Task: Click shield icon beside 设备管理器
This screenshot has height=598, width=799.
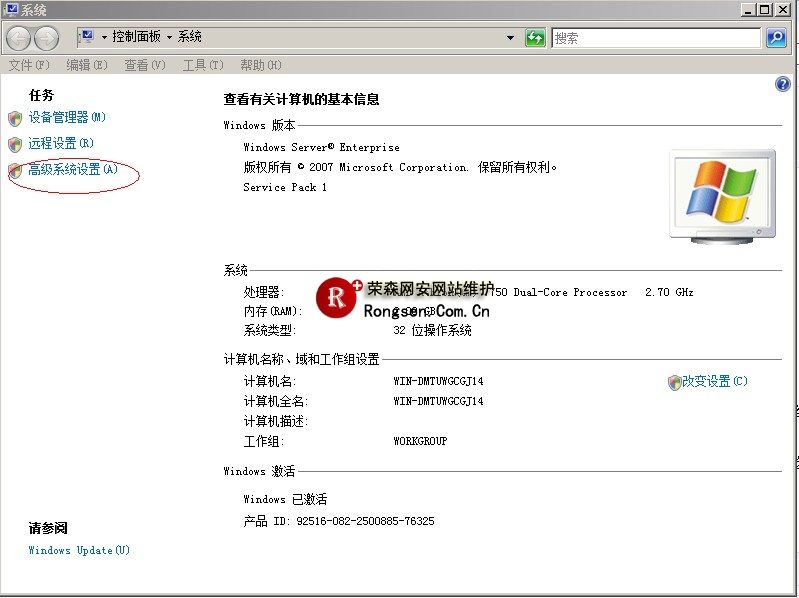Action: 15,118
